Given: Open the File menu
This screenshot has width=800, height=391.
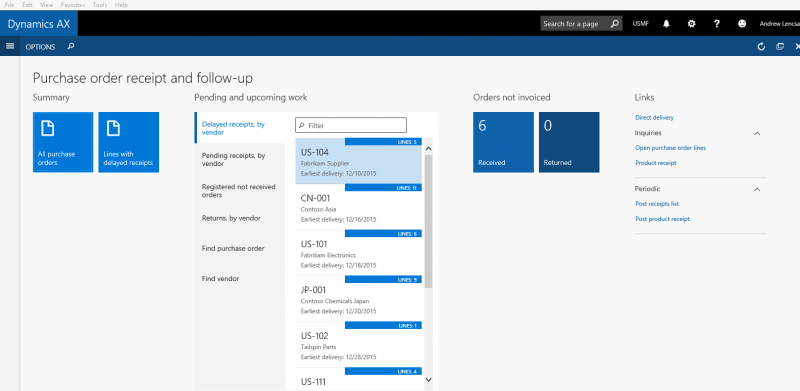Looking at the screenshot, I should click(9, 5).
